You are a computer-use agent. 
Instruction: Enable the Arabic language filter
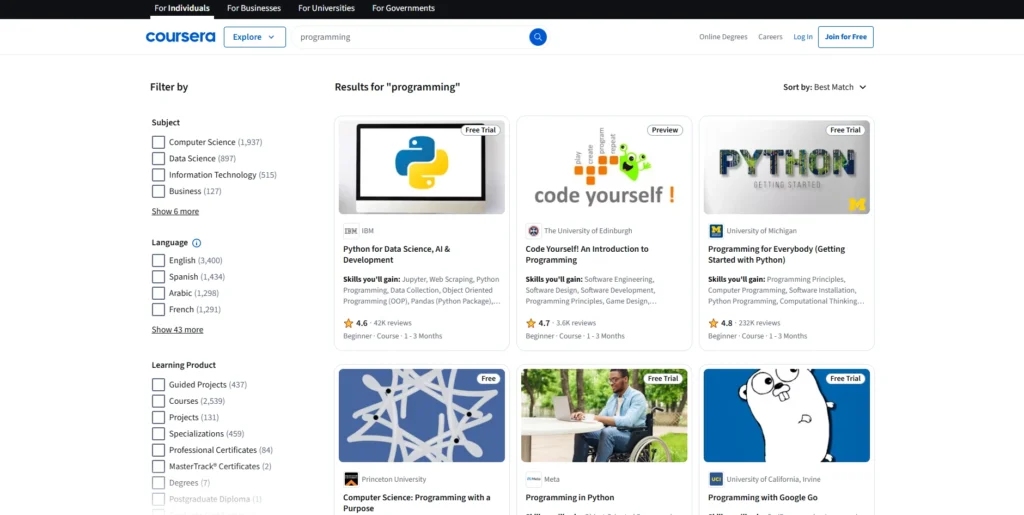(x=158, y=293)
